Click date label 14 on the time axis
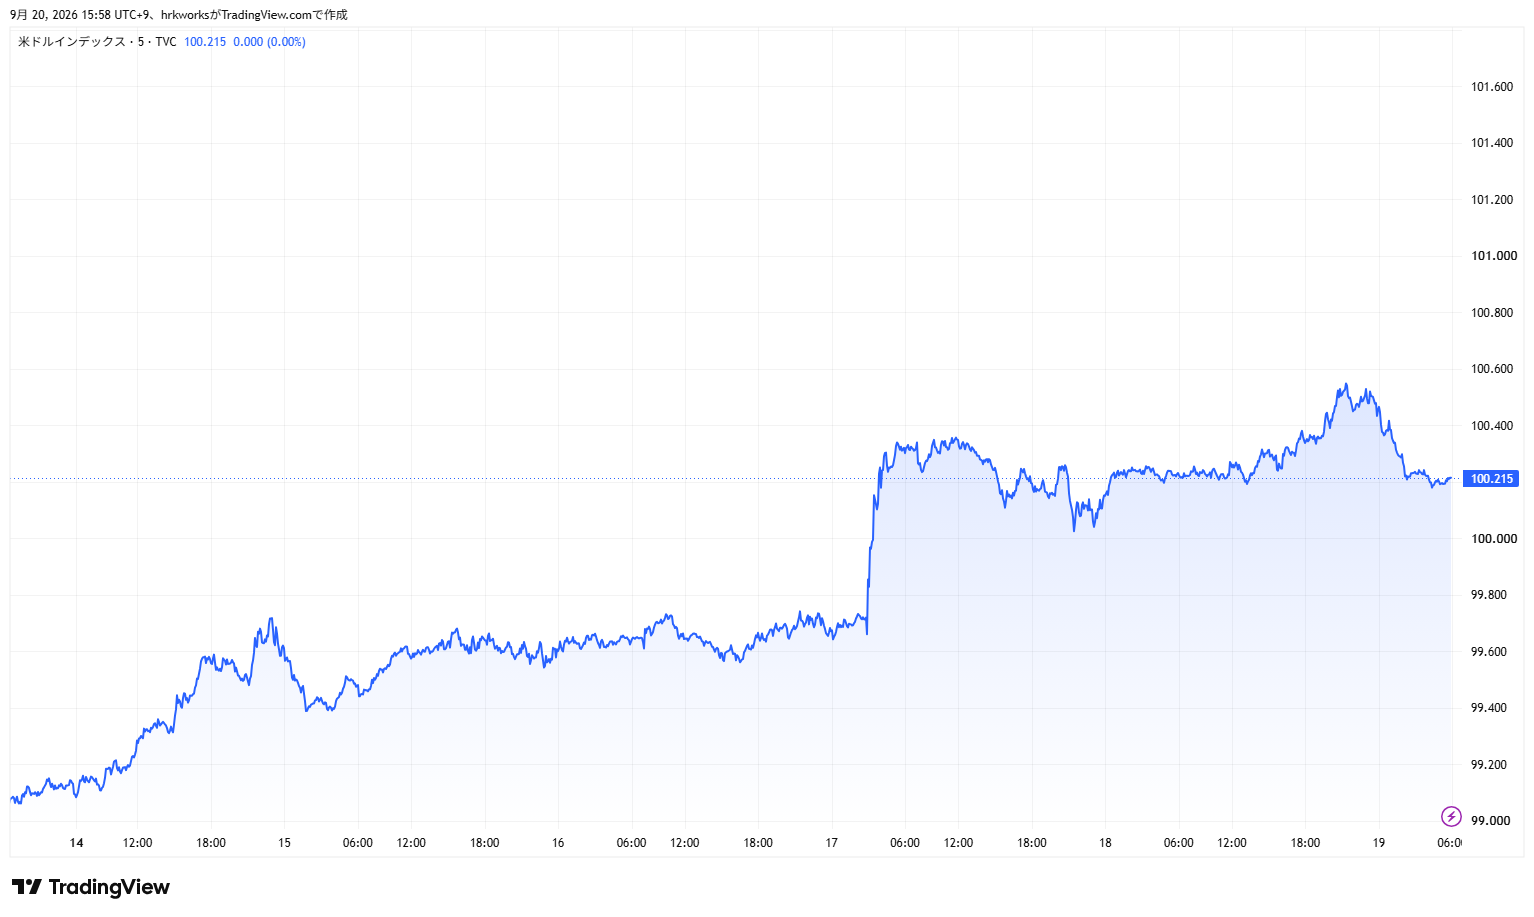Image resolution: width=1534 pixels, height=917 pixels. pyautogui.click(x=77, y=843)
